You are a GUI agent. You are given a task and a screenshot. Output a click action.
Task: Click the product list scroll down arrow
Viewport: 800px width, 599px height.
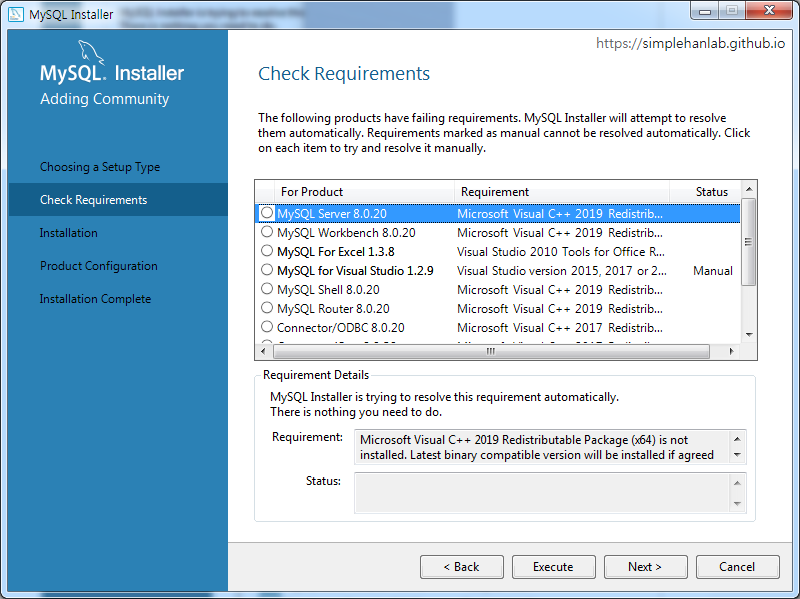click(x=748, y=335)
